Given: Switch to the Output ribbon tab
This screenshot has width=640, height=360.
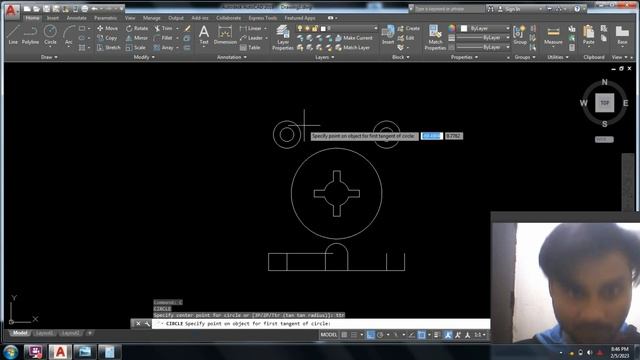Looking at the screenshot, I should [x=176, y=18].
